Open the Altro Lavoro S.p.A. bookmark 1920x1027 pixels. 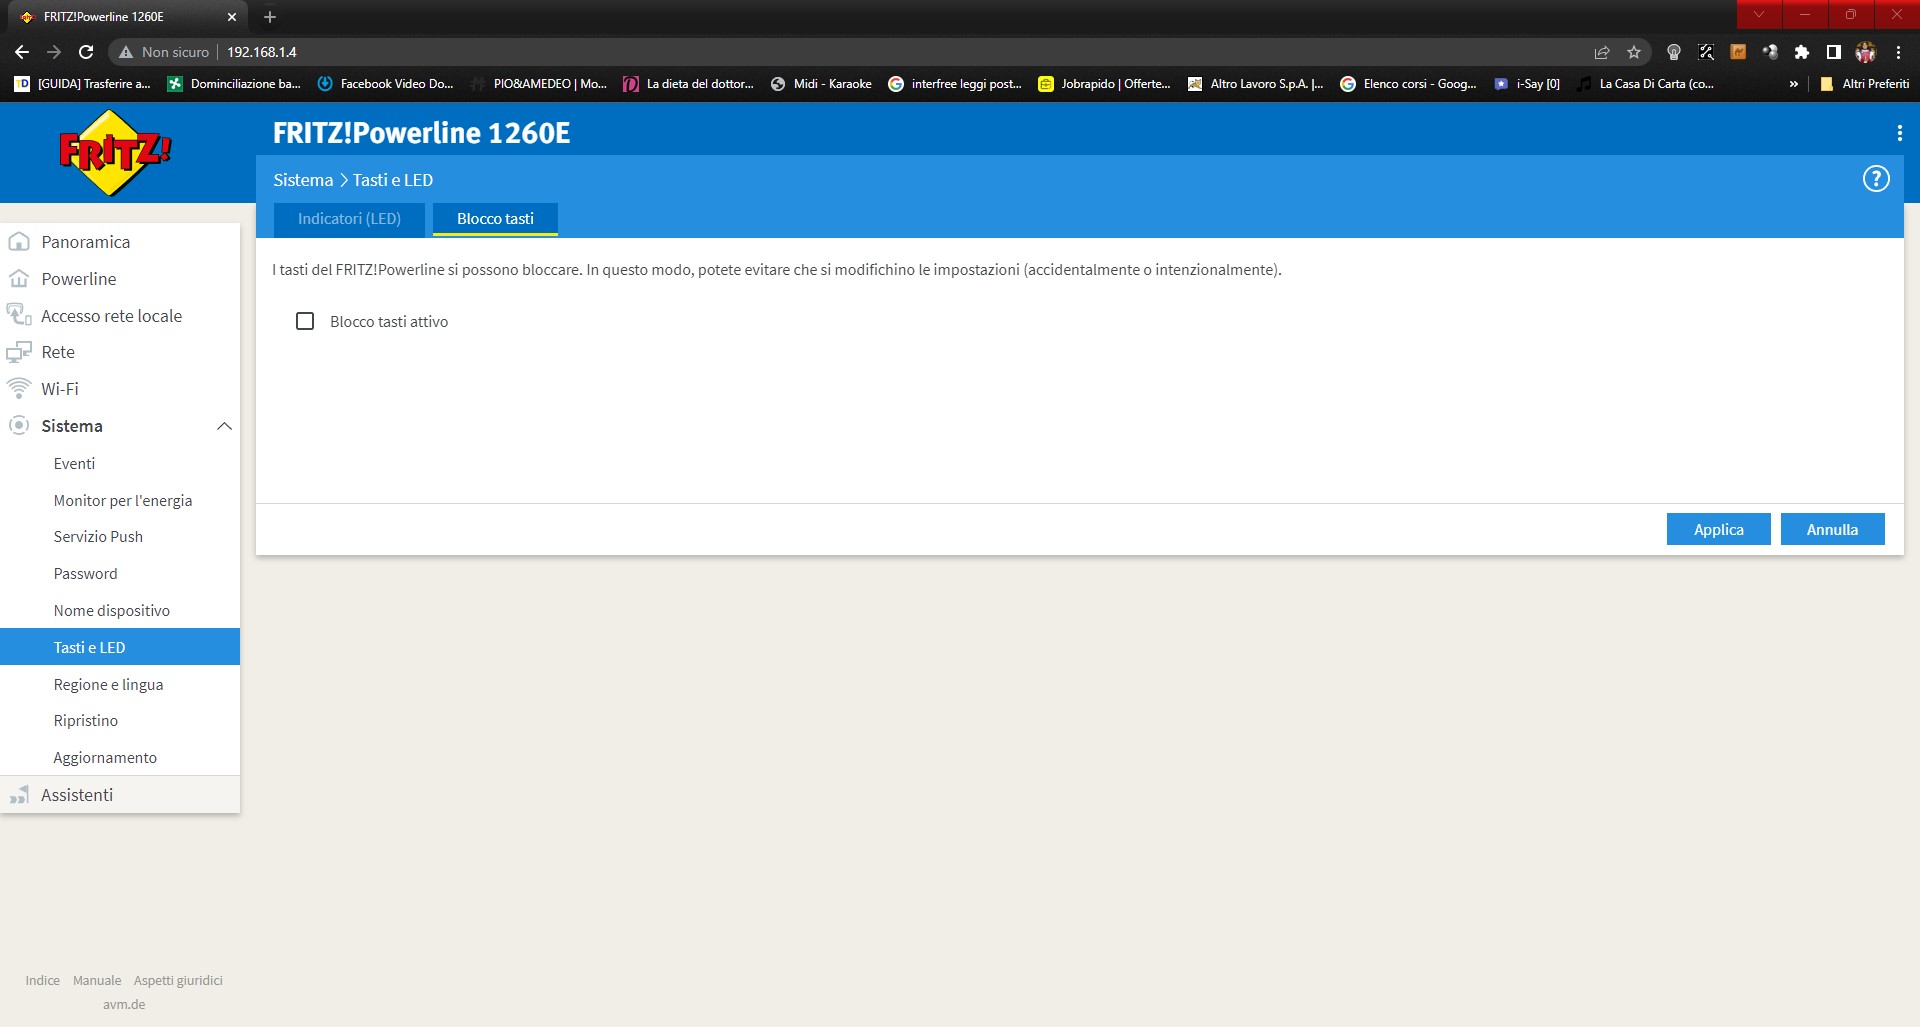point(1255,84)
